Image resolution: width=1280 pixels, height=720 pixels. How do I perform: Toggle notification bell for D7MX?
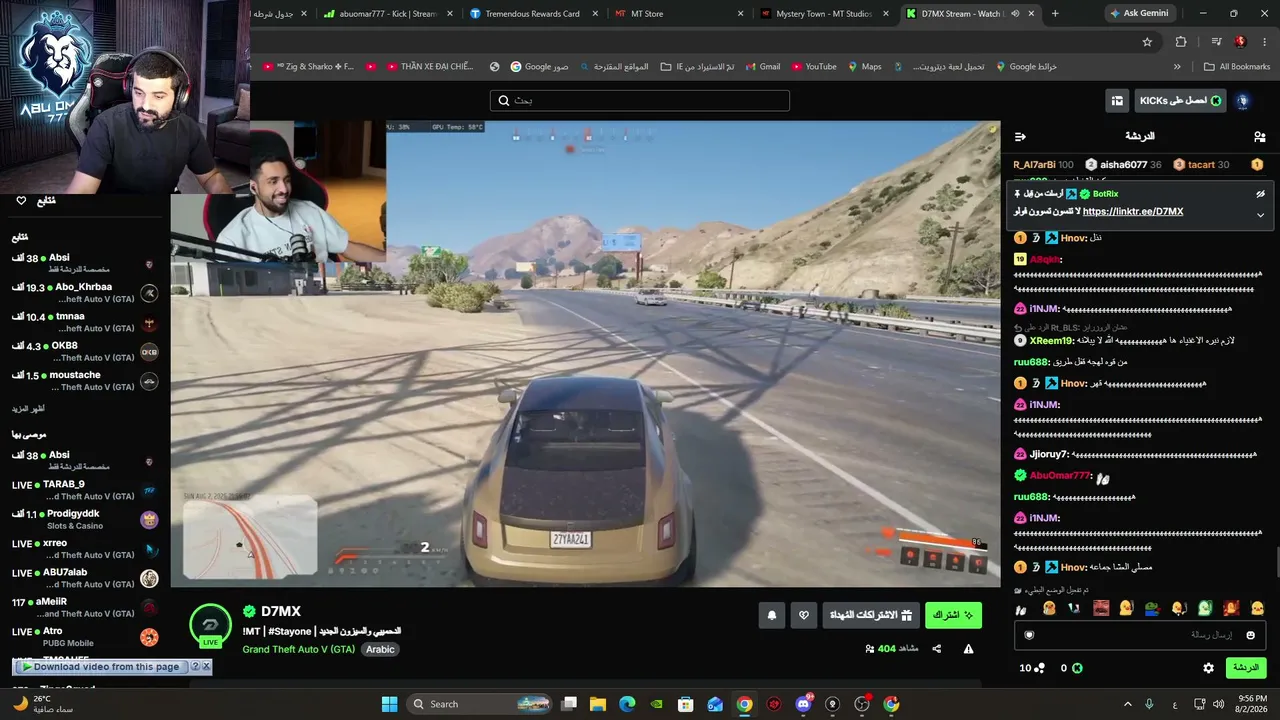(x=771, y=615)
